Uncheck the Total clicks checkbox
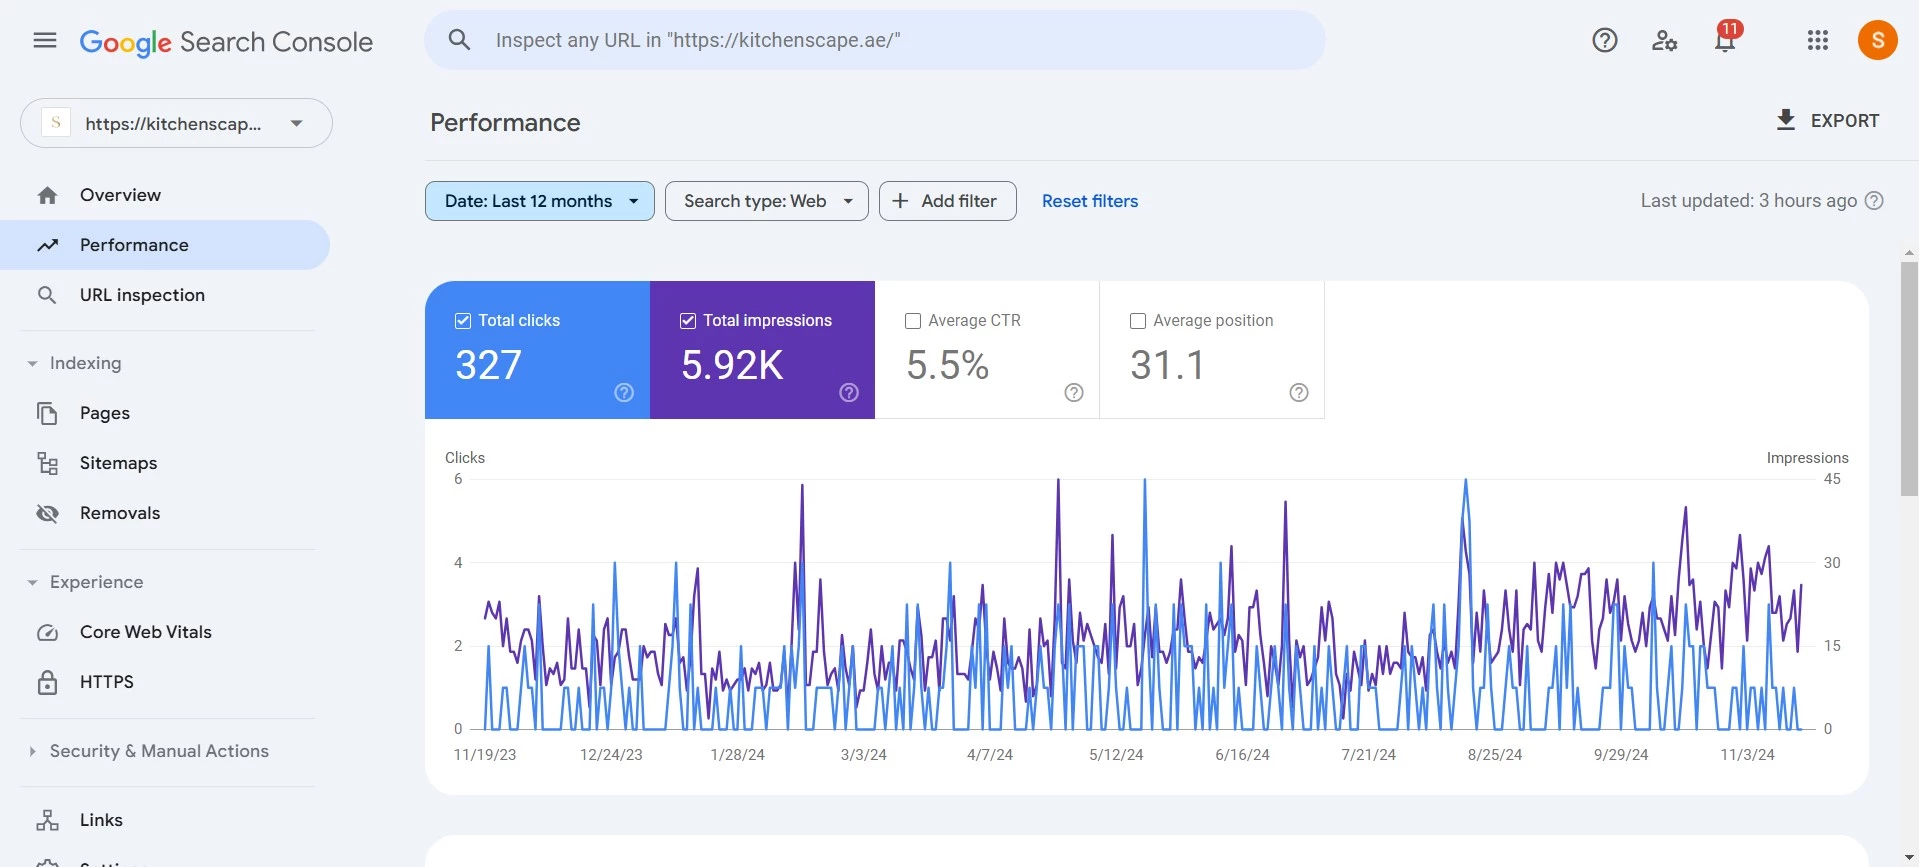 (463, 321)
